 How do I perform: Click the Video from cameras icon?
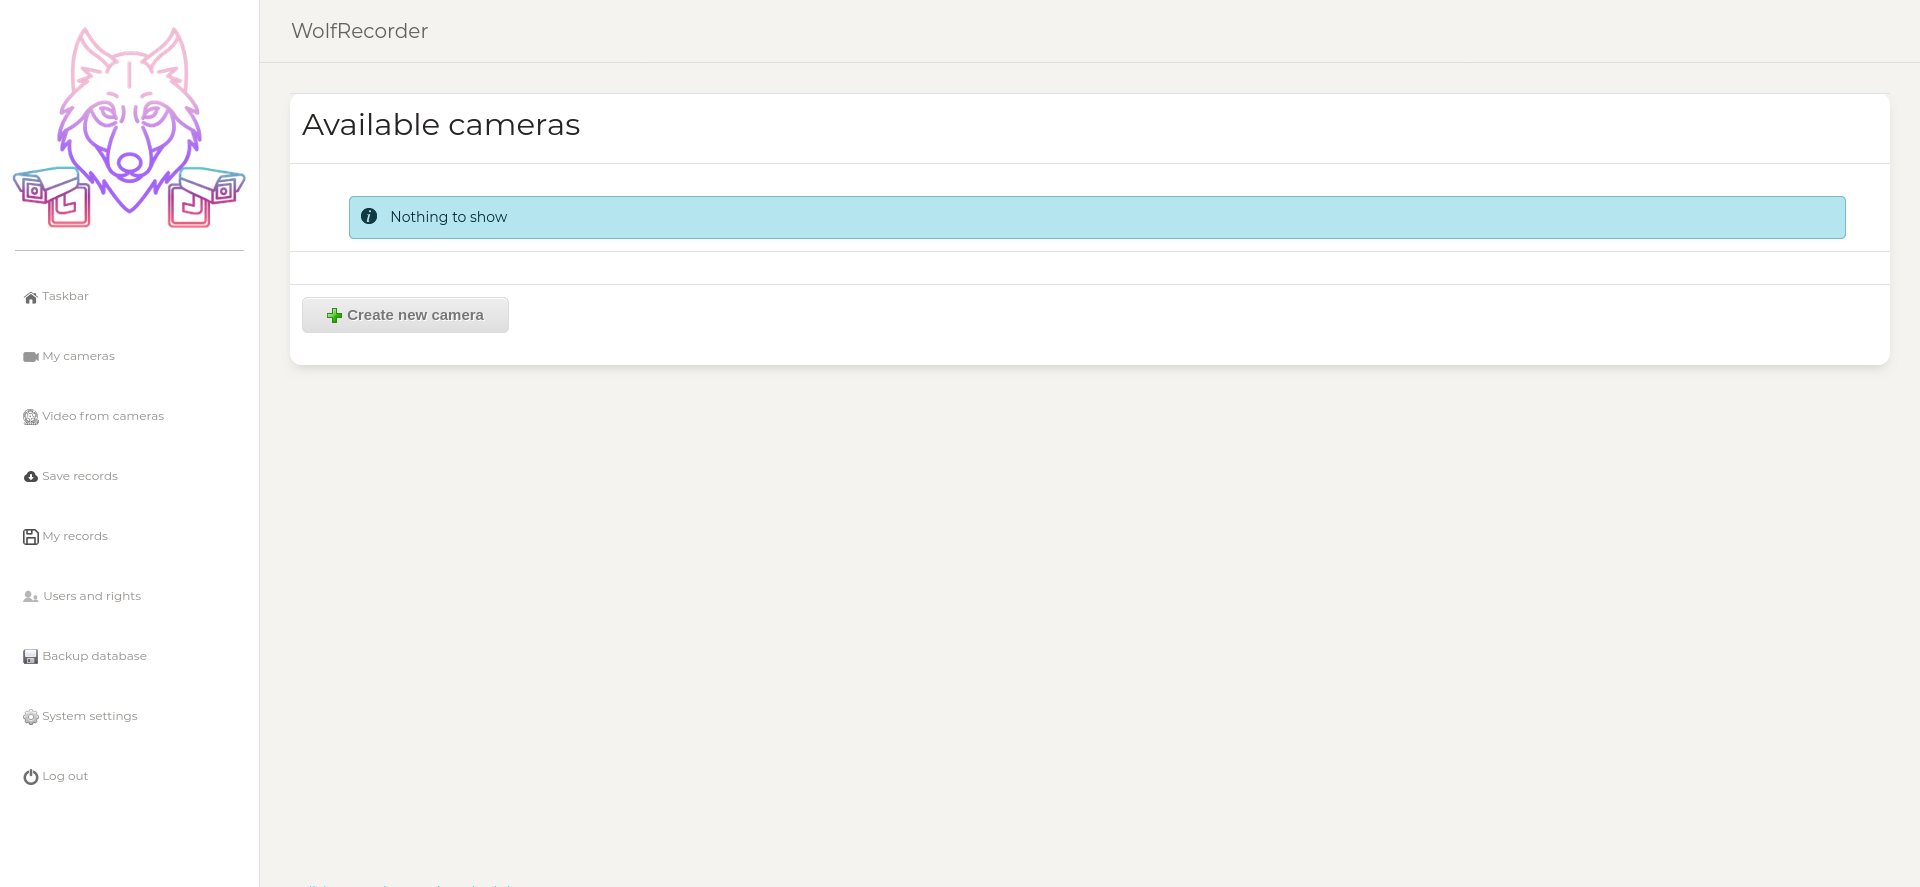click(x=31, y=417)
